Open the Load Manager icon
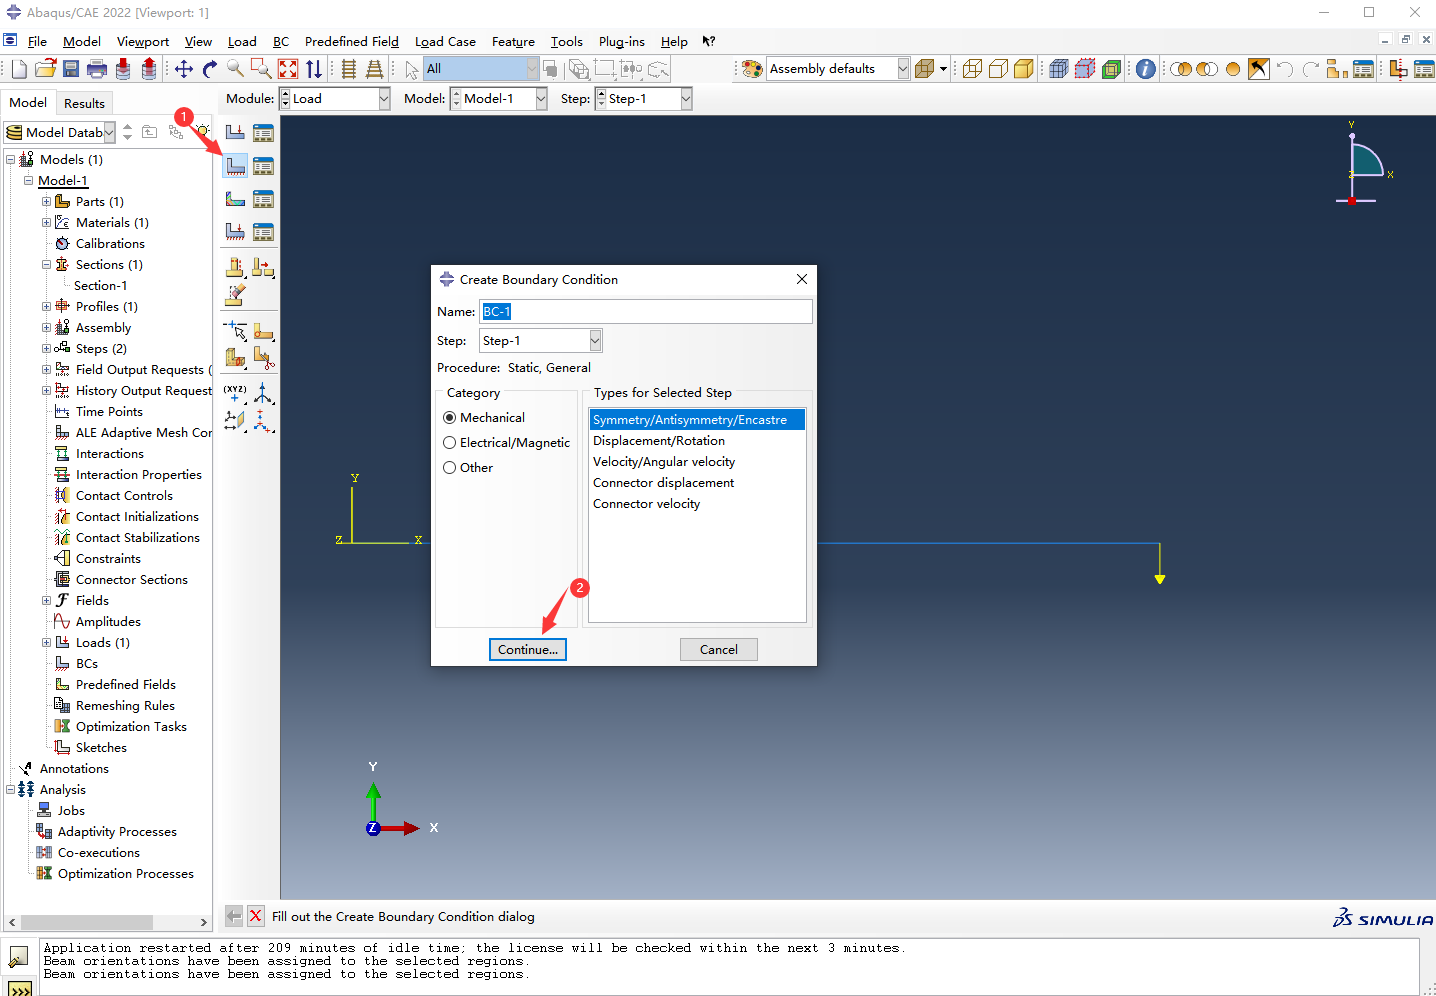 coord(263,132)
